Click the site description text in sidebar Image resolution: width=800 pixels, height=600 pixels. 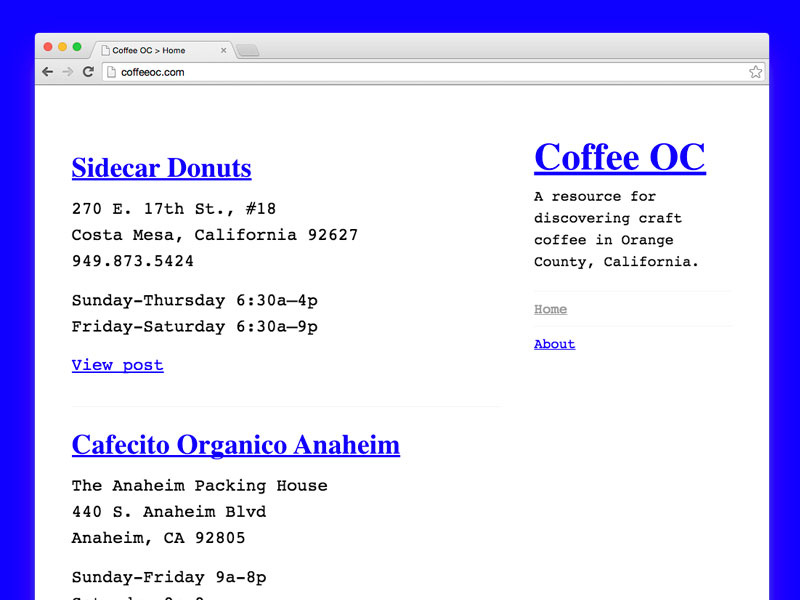[x=616, y=229]
